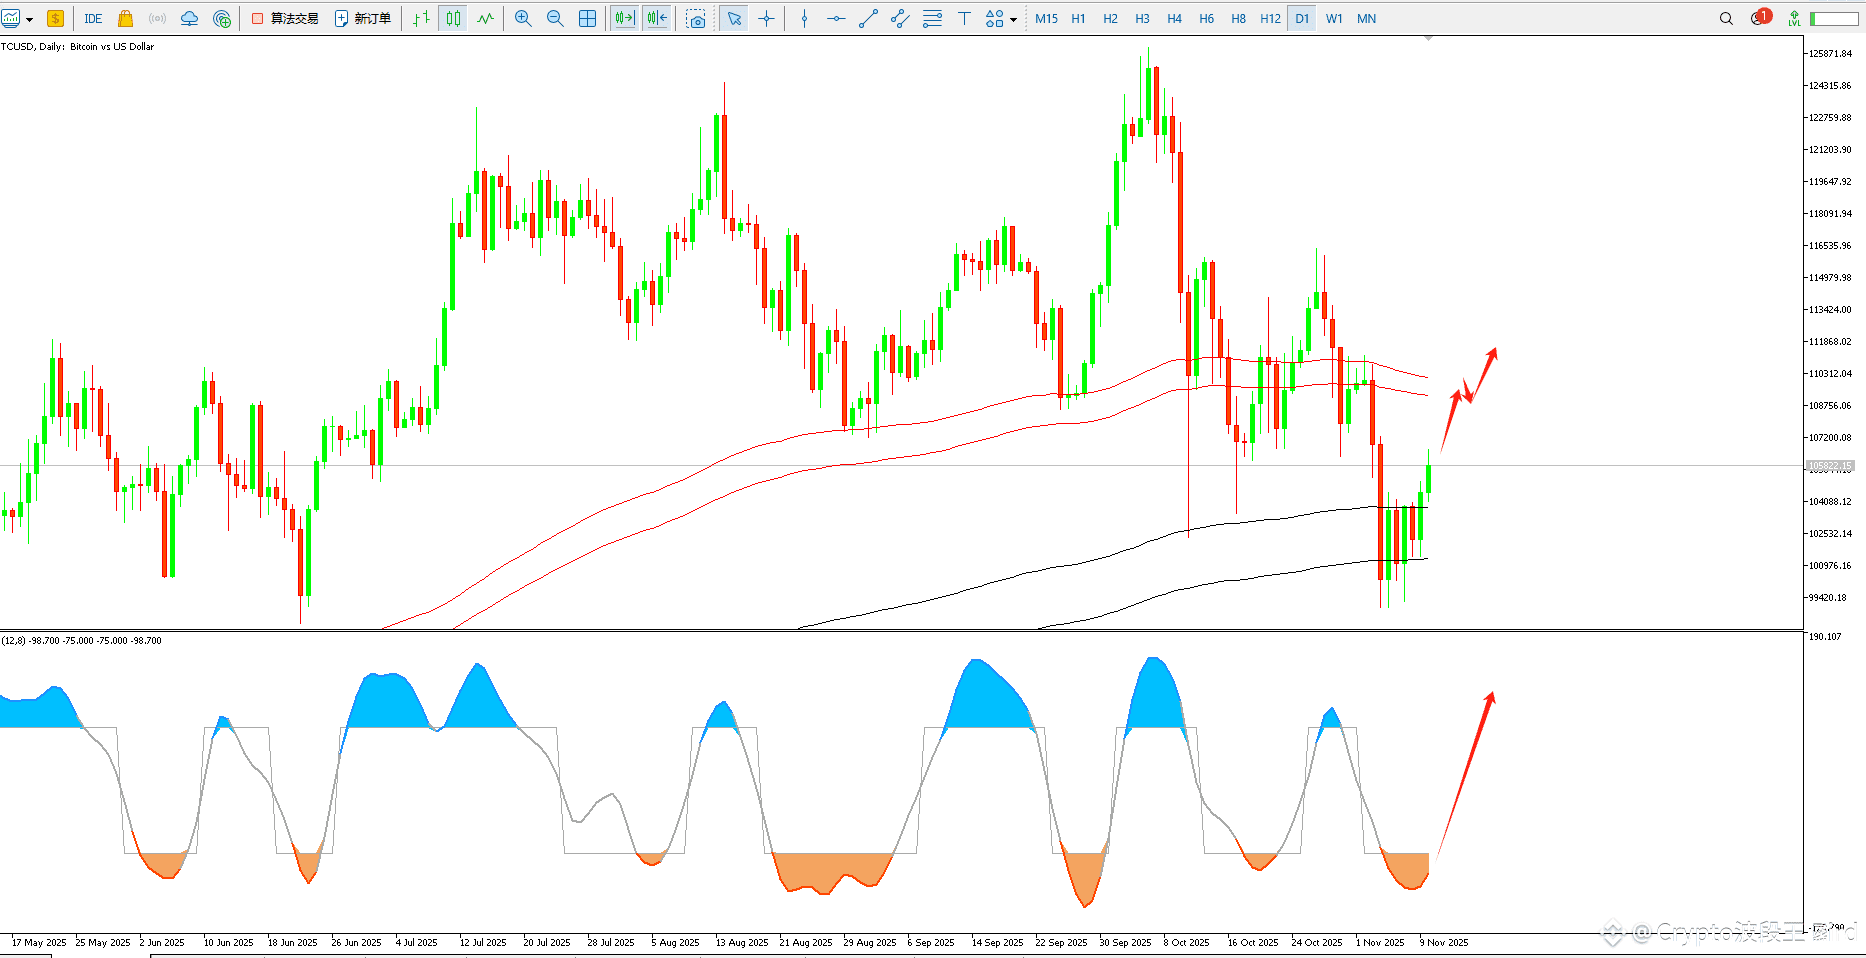Click date label '8 Oct 2025'

click(1186, 942)
